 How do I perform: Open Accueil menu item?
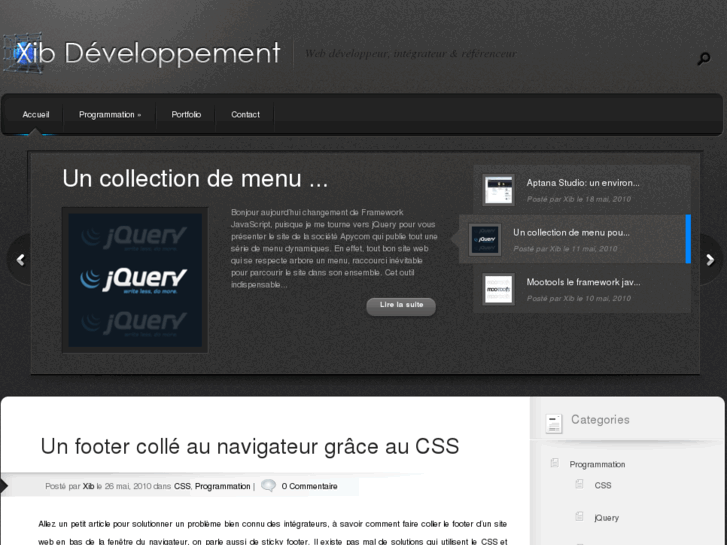pyautogui.click(x=36, y=115)
